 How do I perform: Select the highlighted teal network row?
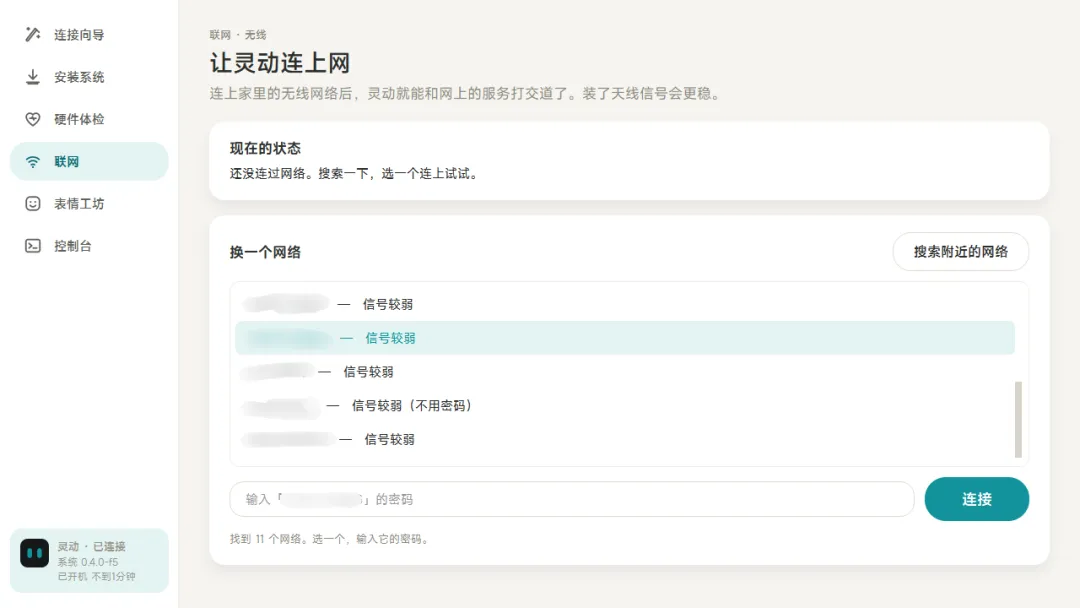[x=625, y=338]
